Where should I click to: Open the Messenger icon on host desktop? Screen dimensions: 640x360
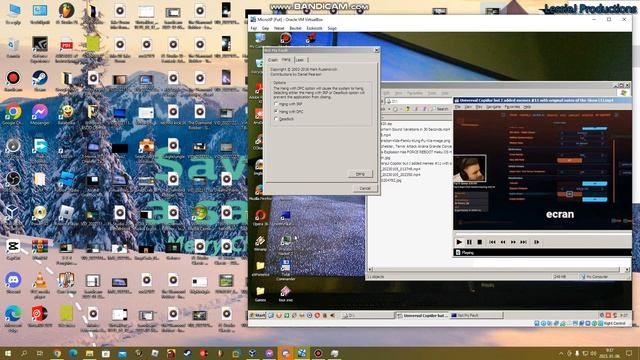coord(40,114)
